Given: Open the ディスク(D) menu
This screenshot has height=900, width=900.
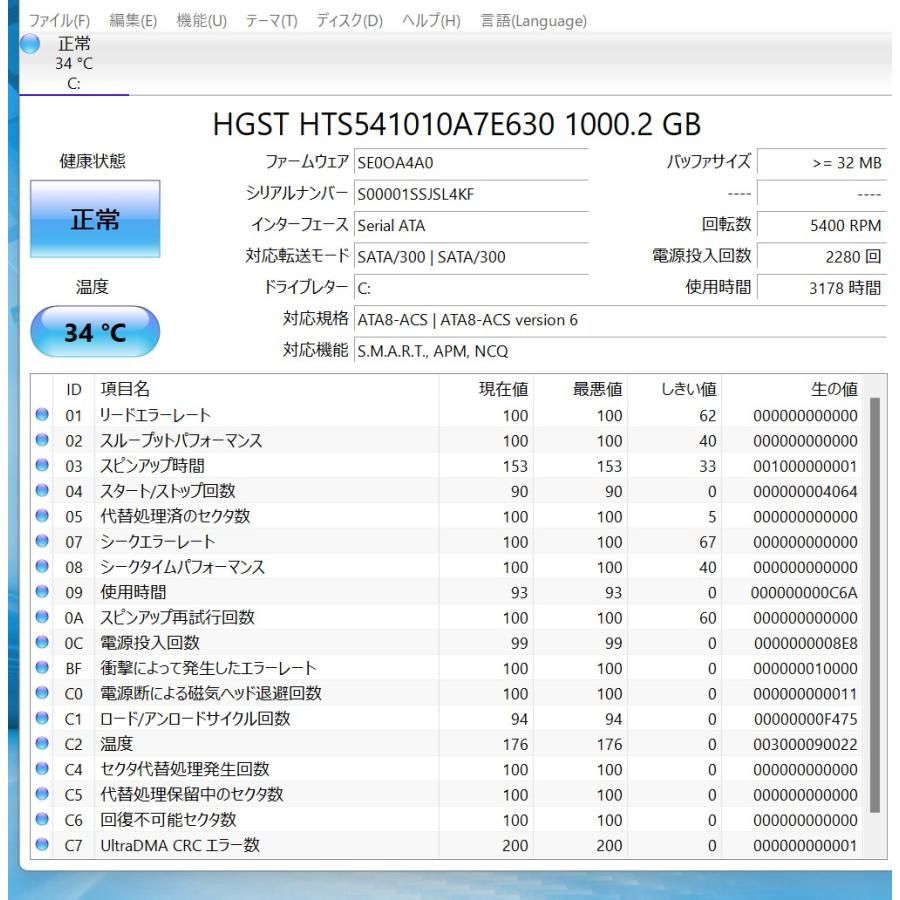Looking at the screenshot, I should click(x=350, y=21).
